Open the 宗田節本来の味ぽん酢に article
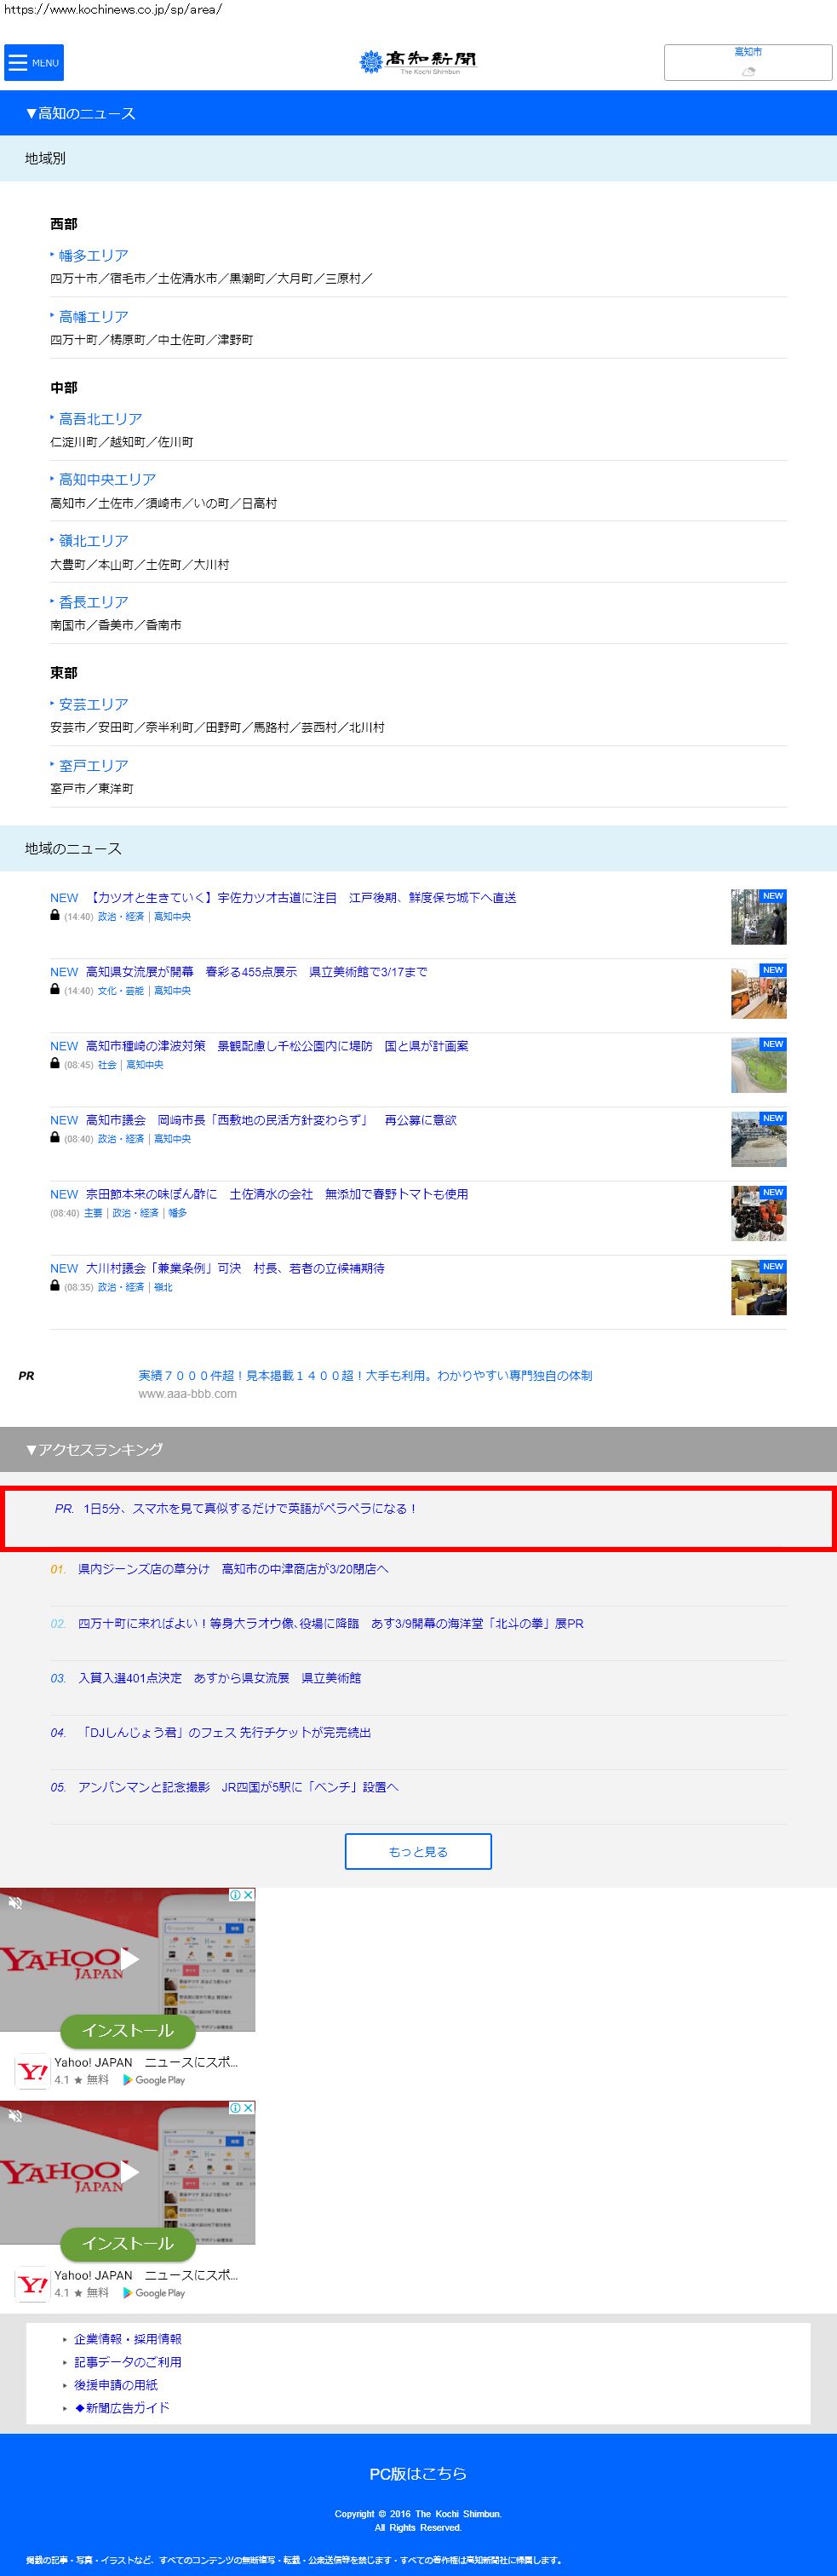837x2576 pixels. click(277, 1193)
